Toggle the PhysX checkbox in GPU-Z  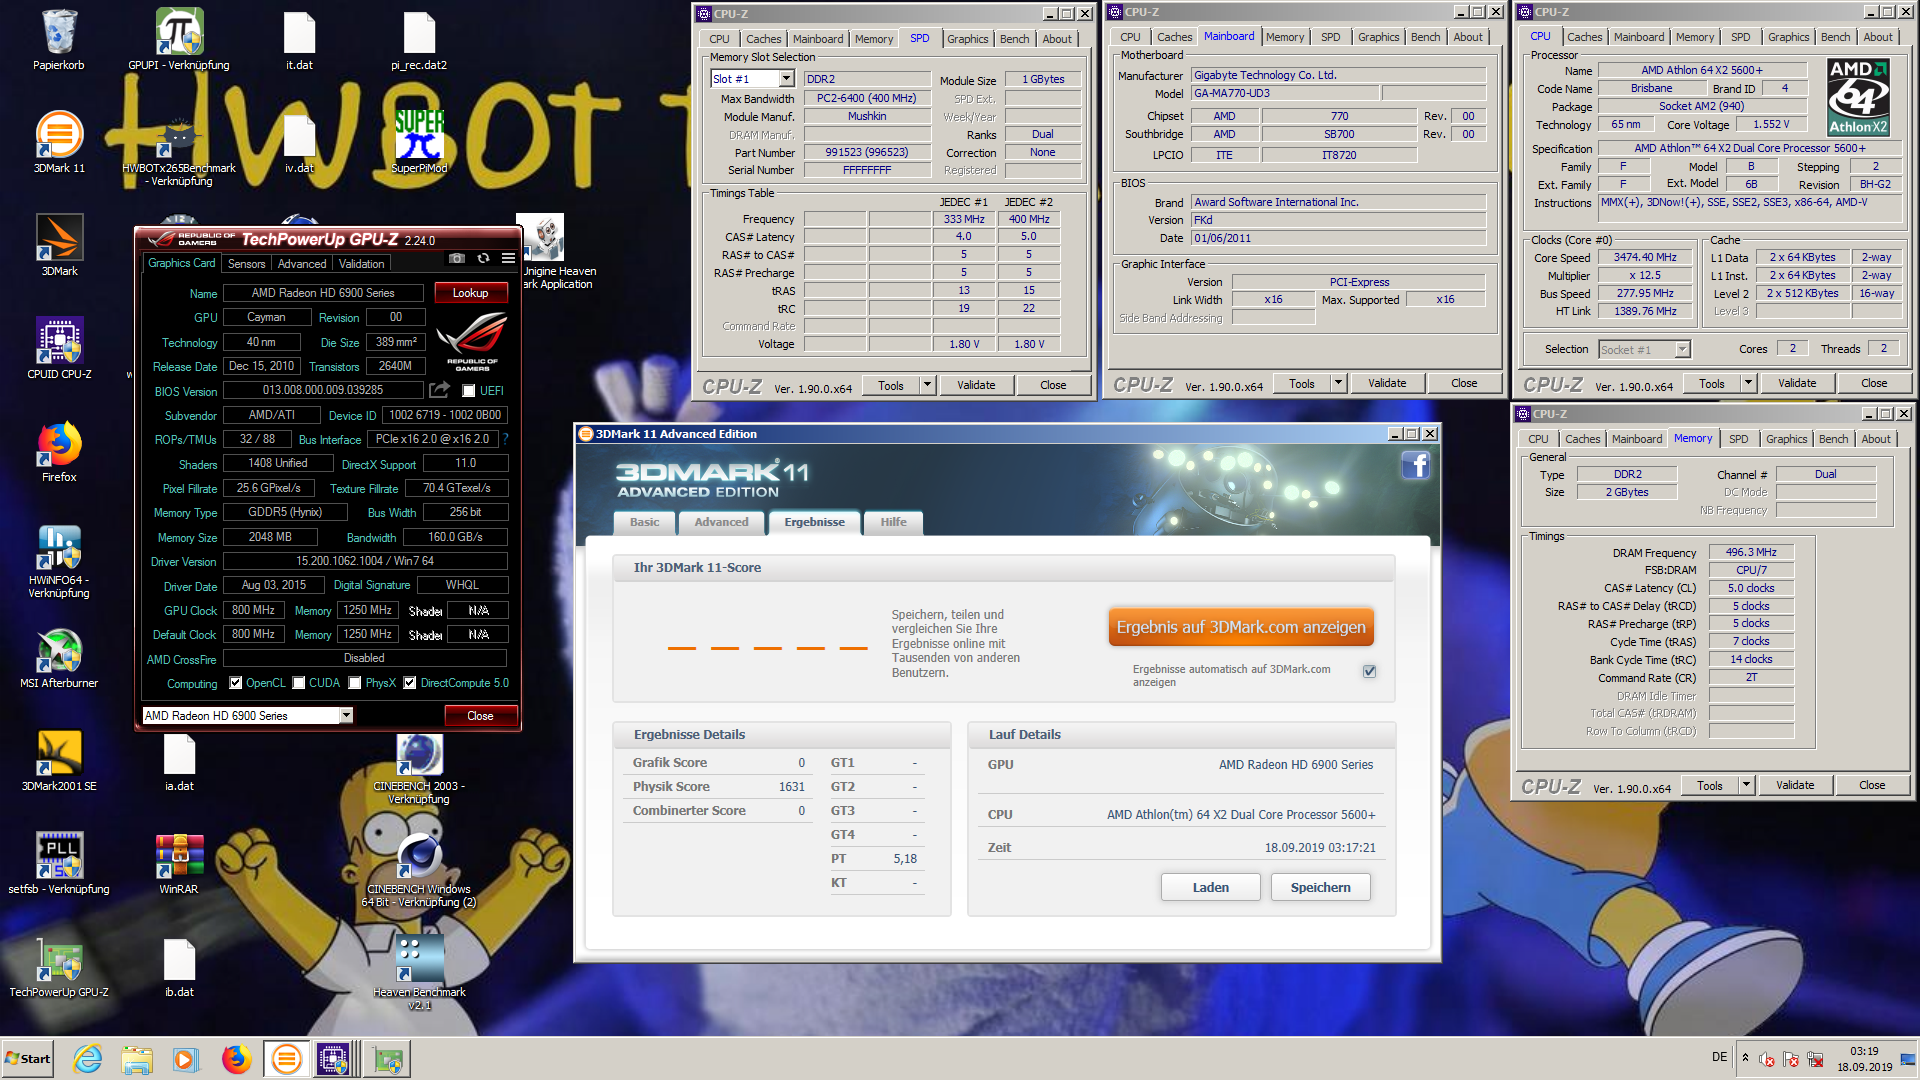click(354, 683)
